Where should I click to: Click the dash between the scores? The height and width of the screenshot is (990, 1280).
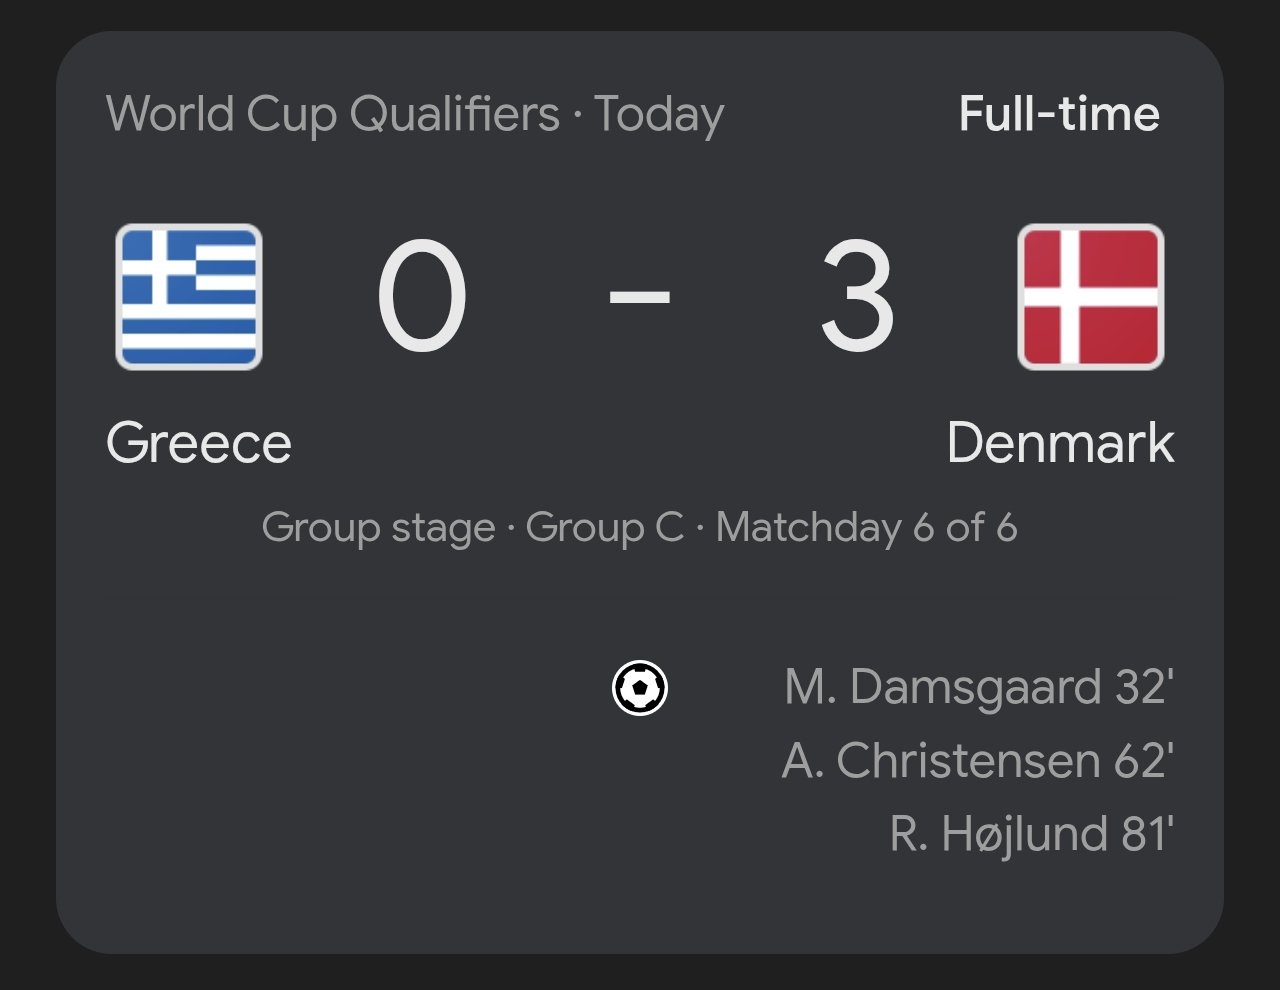click(x=640, y=297)
